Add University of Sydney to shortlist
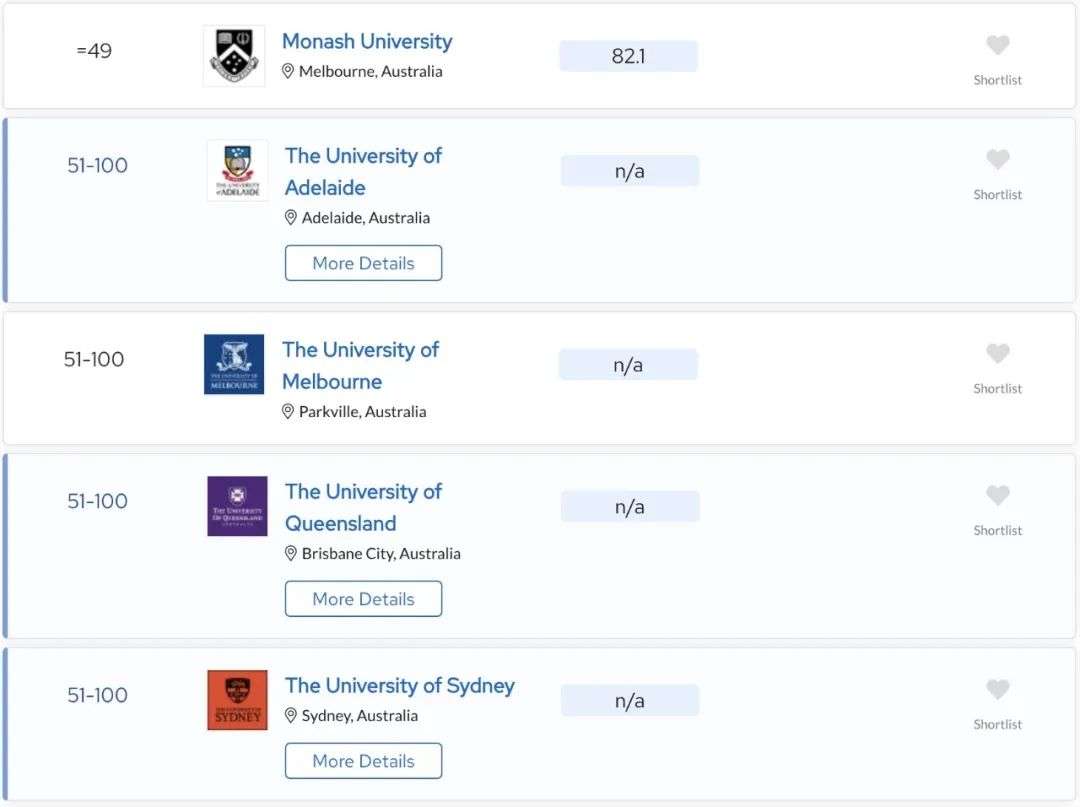This screenshot has height=807, width=1080. click(x=997, y=690)
